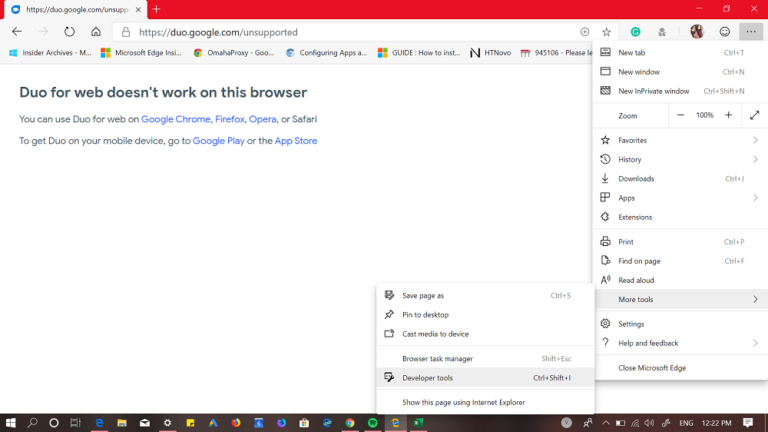The image size is (768, 432).
Task: Open Excel from taskbar
Action: click(418, 423)
